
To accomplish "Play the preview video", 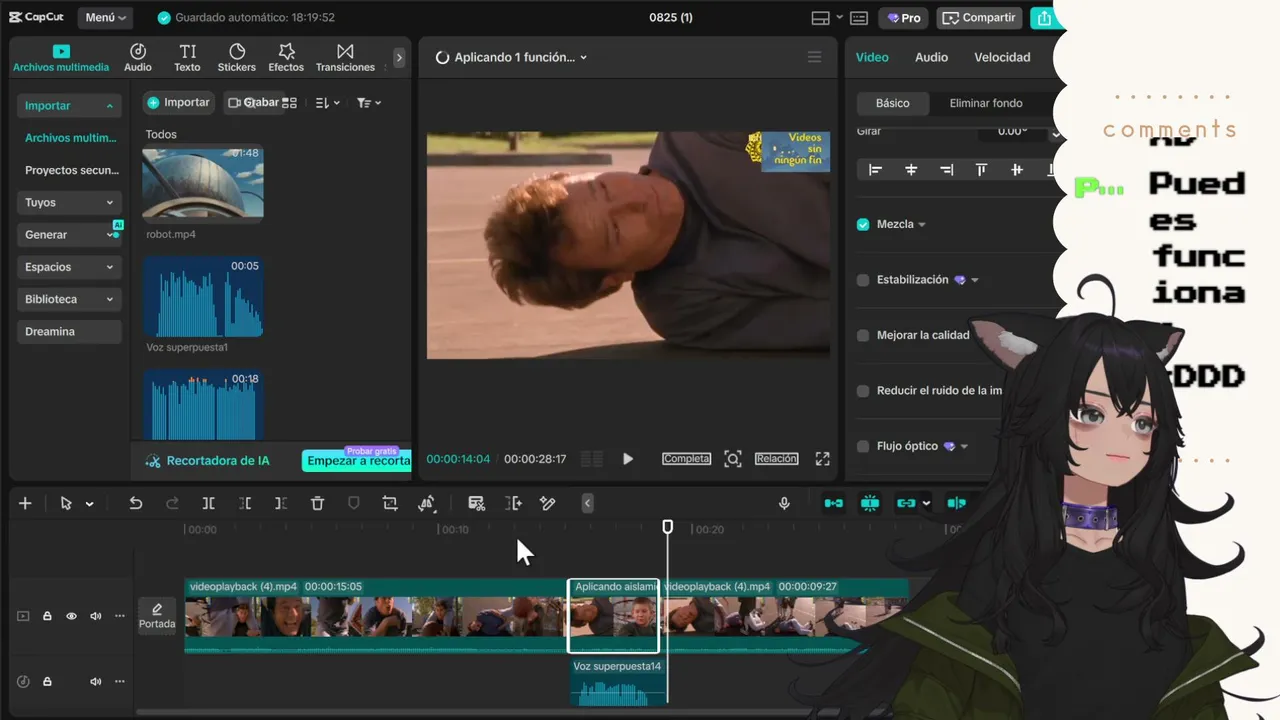I will [x=628, y=459].
